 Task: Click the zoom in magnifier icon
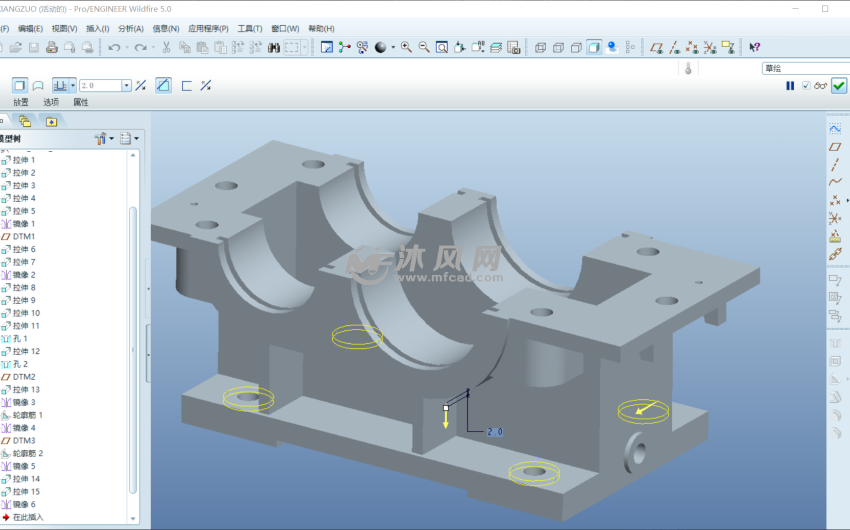click(406, 47)
